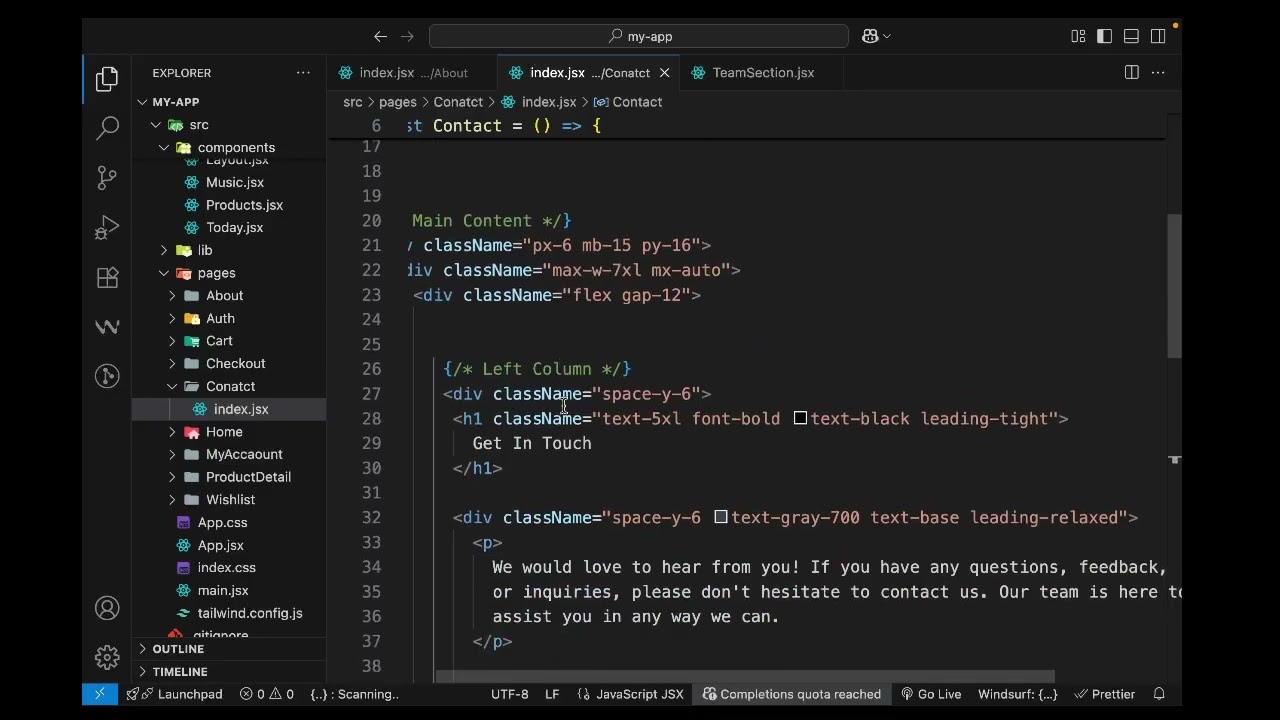
Task: Go back with the left arrow
Action: (x=380, y=36)
